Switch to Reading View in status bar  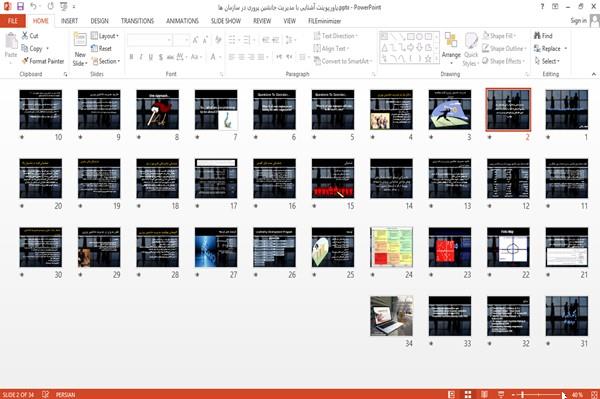coord(484,394)
